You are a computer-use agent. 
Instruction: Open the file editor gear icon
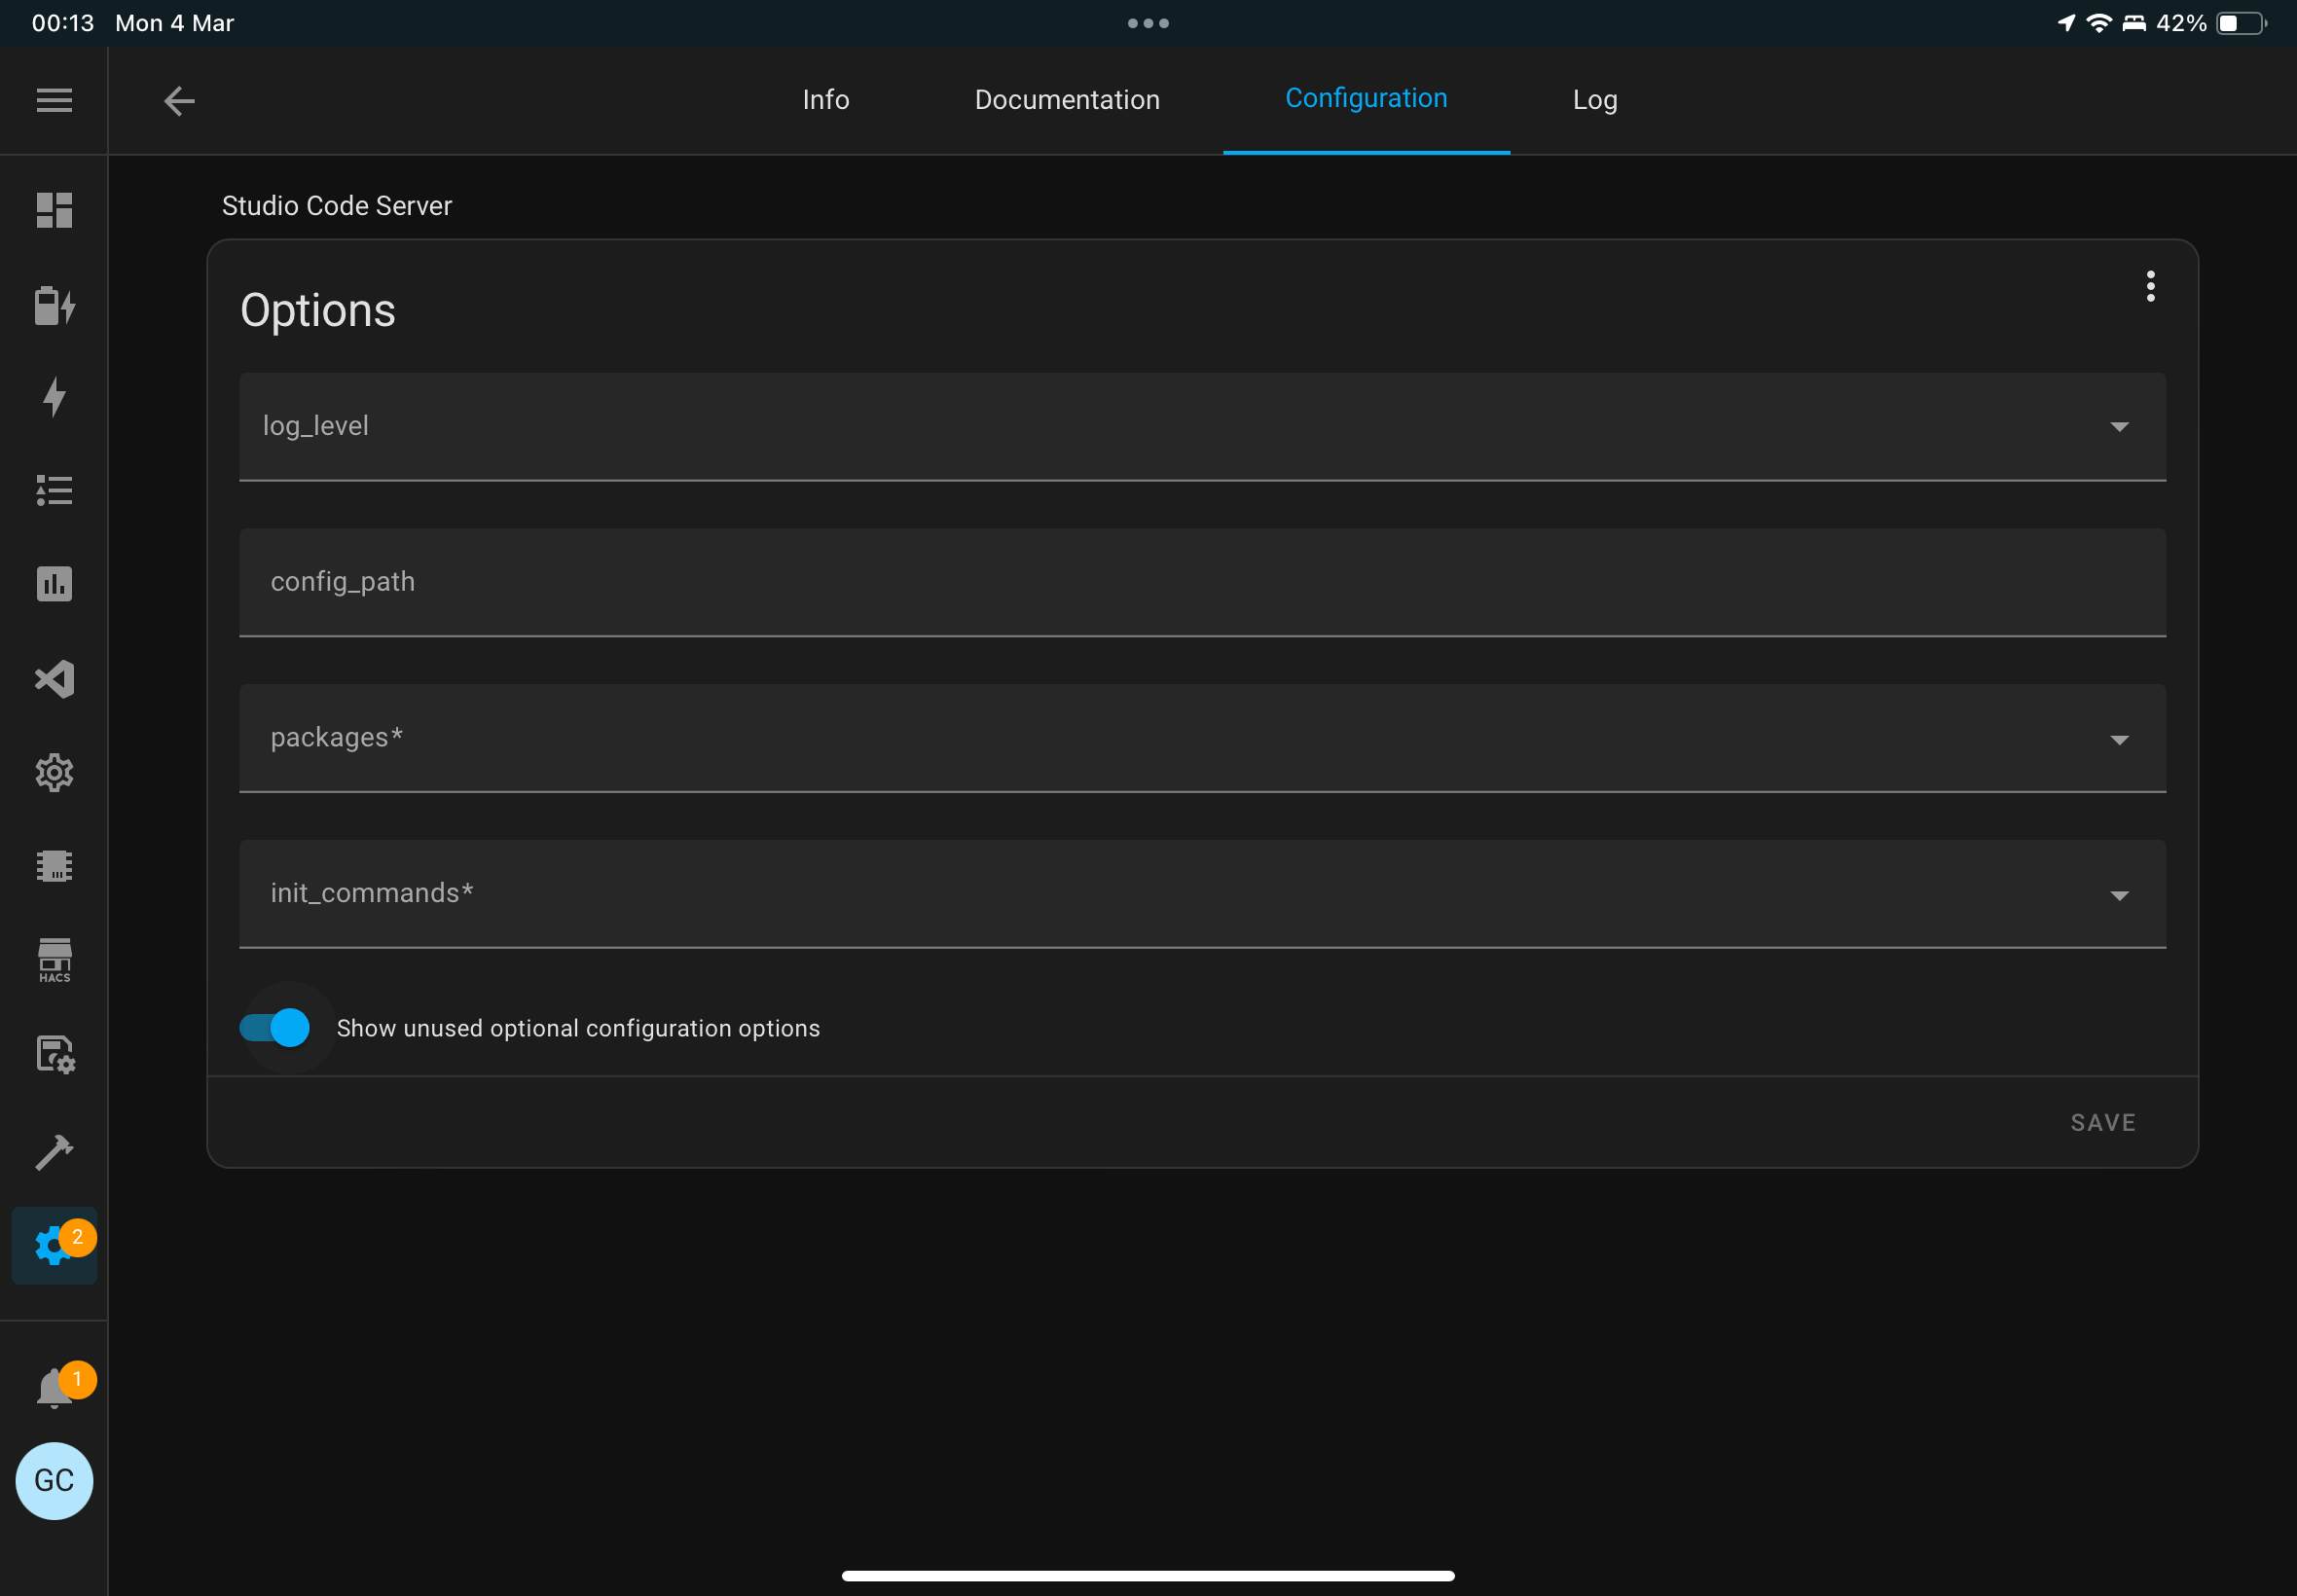(x=54, y=1054)
